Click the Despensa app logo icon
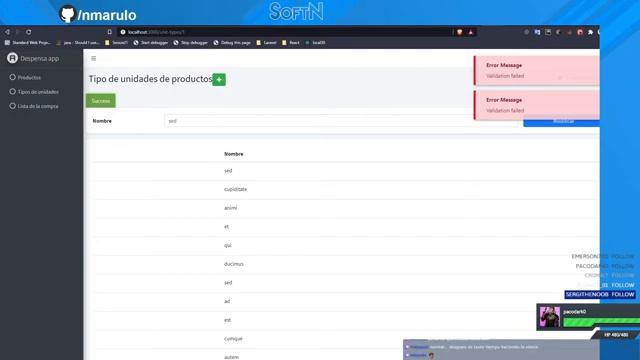Image resolution: width=640 pixels, height=360 pixels. point(12,58)
